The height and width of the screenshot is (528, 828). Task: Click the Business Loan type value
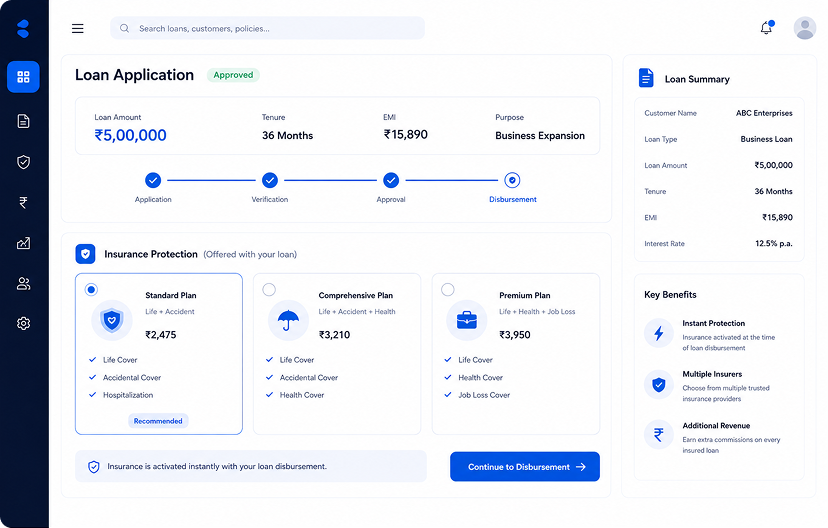click(766, 139)
